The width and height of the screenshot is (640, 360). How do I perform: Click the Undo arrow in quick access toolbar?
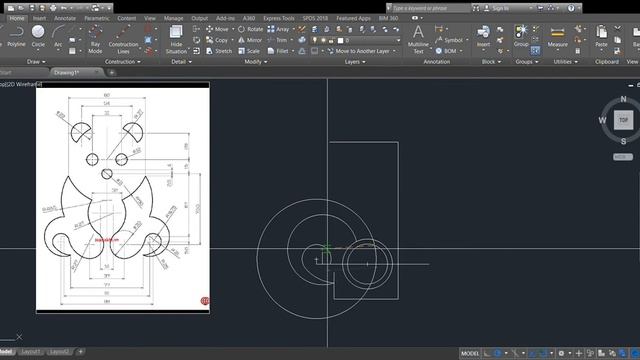[64, 8]
